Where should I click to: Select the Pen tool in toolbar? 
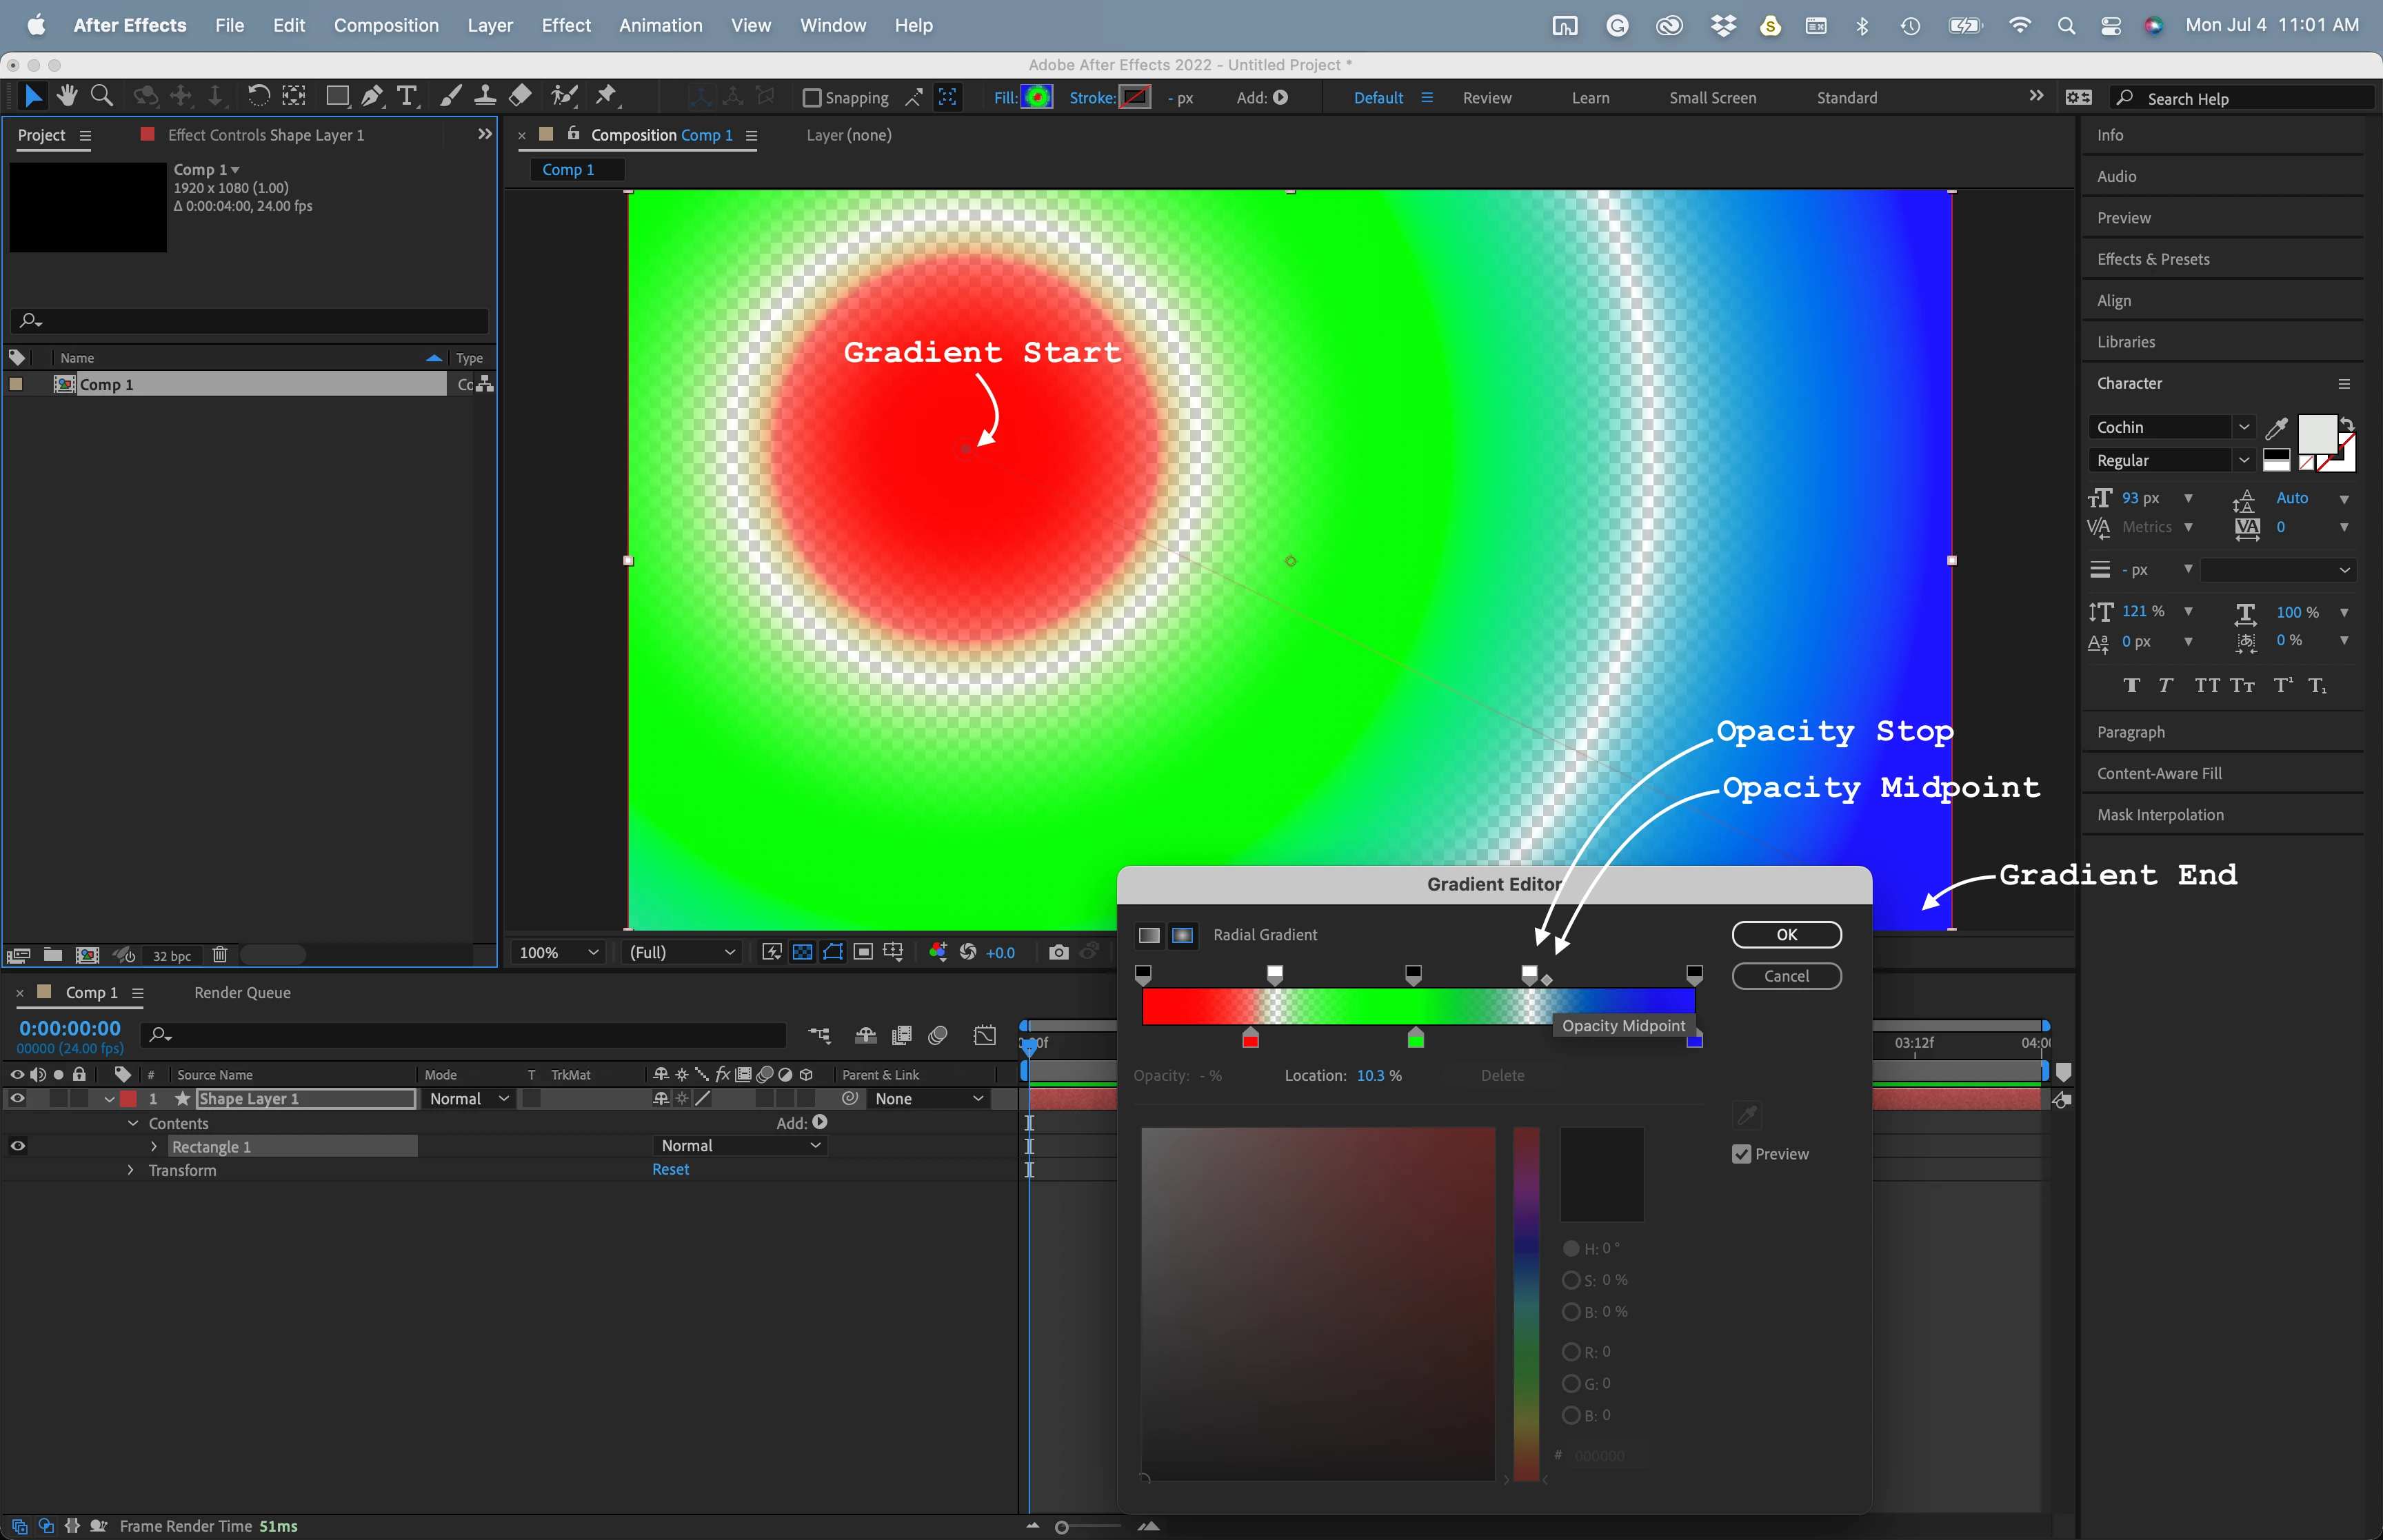[x=371, y=96]
